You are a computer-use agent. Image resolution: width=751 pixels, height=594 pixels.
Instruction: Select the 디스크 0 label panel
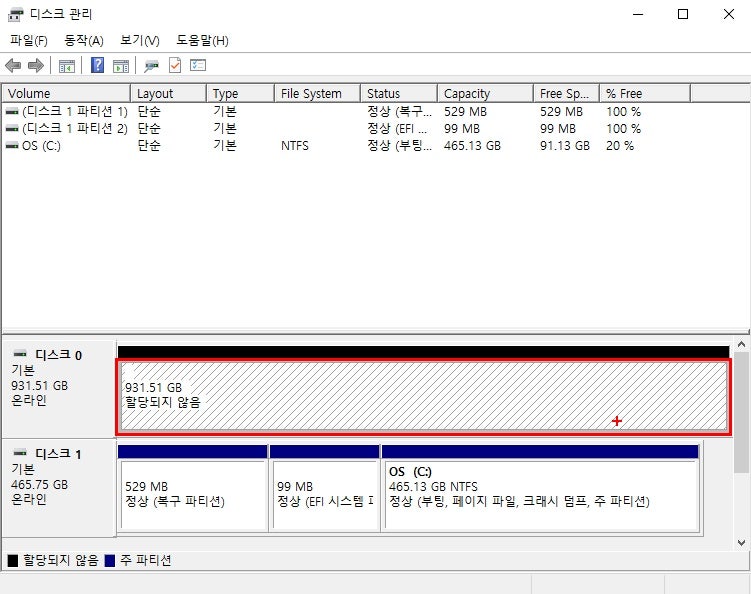(59, 389)
